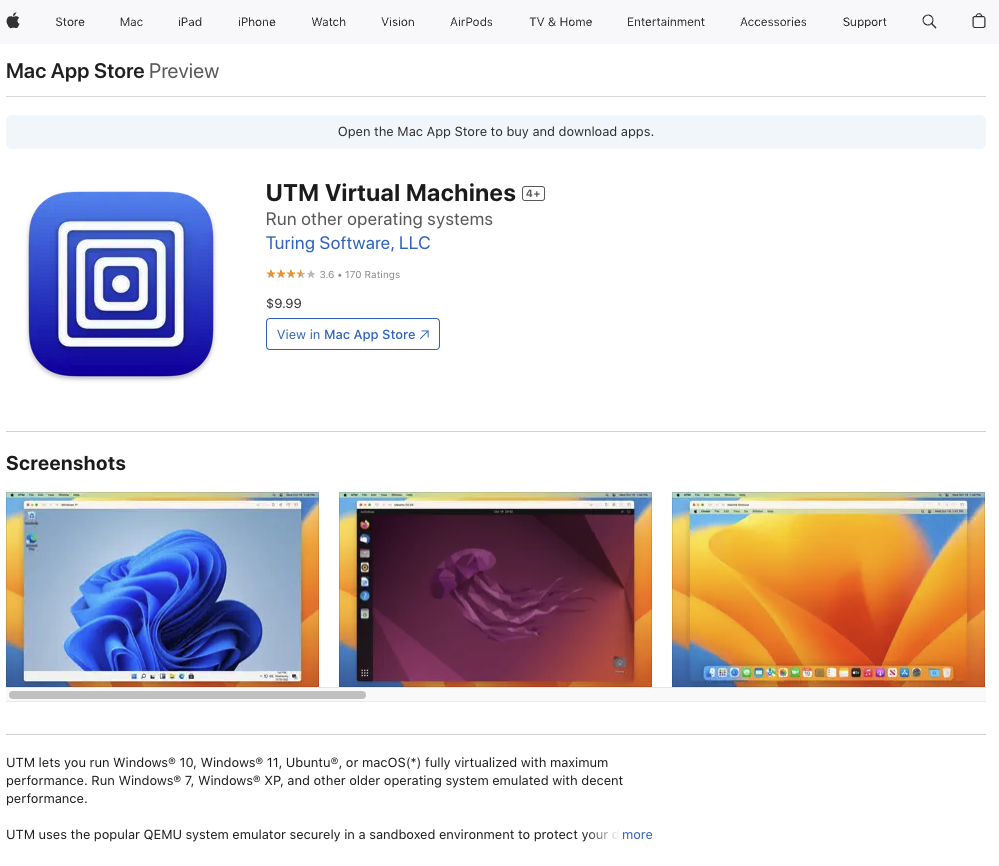Open the Vision menu
Screen dimensions: 999x866
coord(398,22)
